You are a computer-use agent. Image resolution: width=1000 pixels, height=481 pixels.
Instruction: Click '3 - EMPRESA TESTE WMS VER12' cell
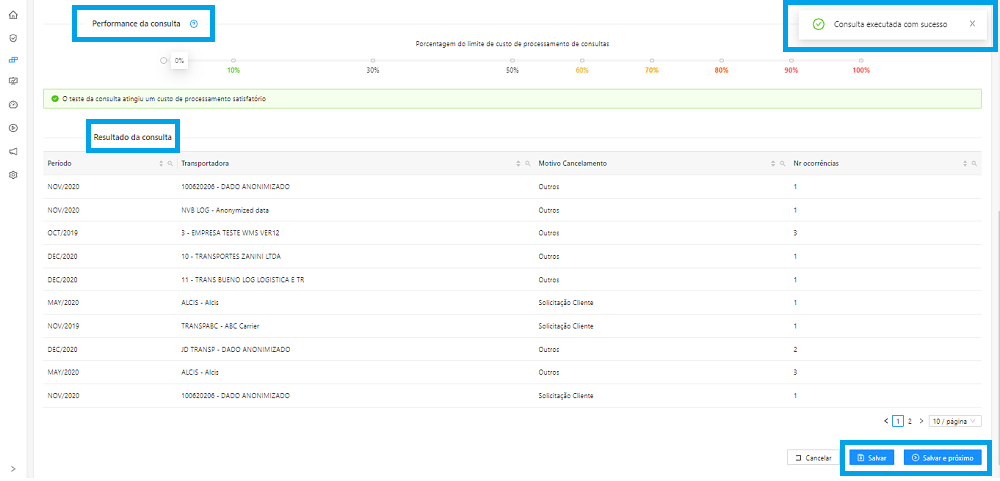[230, 233]
